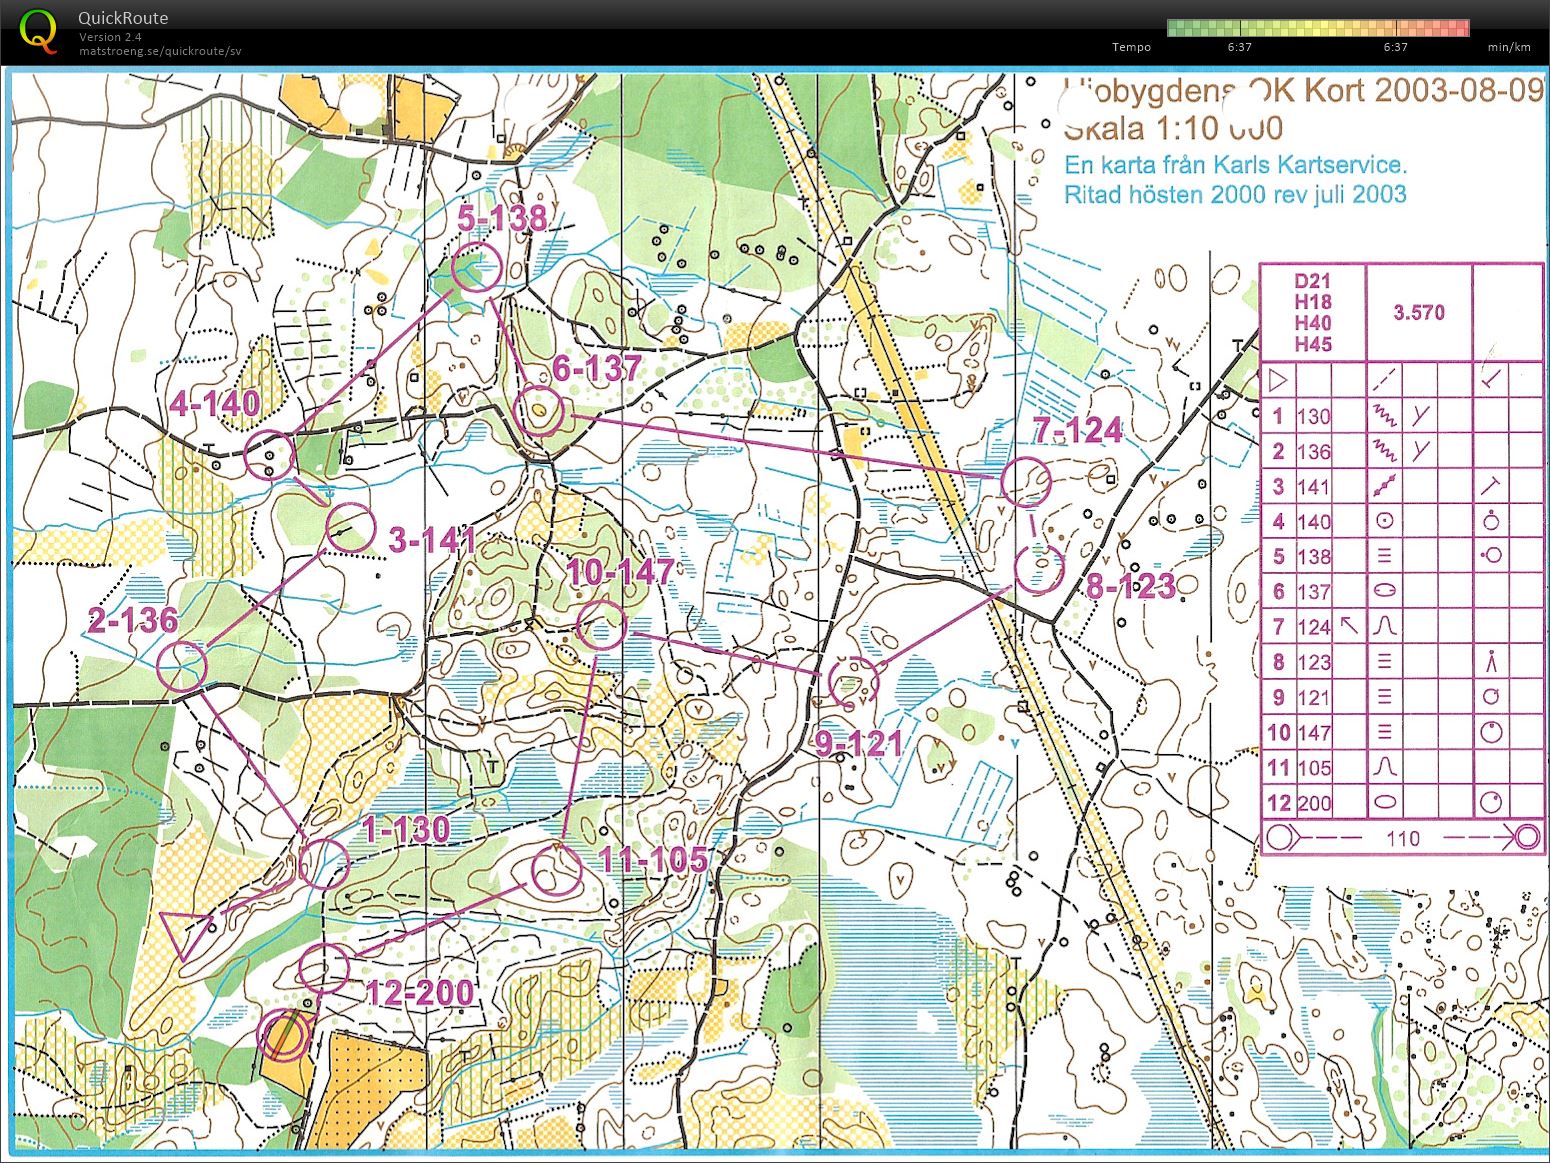
Task: Click 'Ritad hösten 2000 rev juli 2003'
Action: tap(1235, 194)
